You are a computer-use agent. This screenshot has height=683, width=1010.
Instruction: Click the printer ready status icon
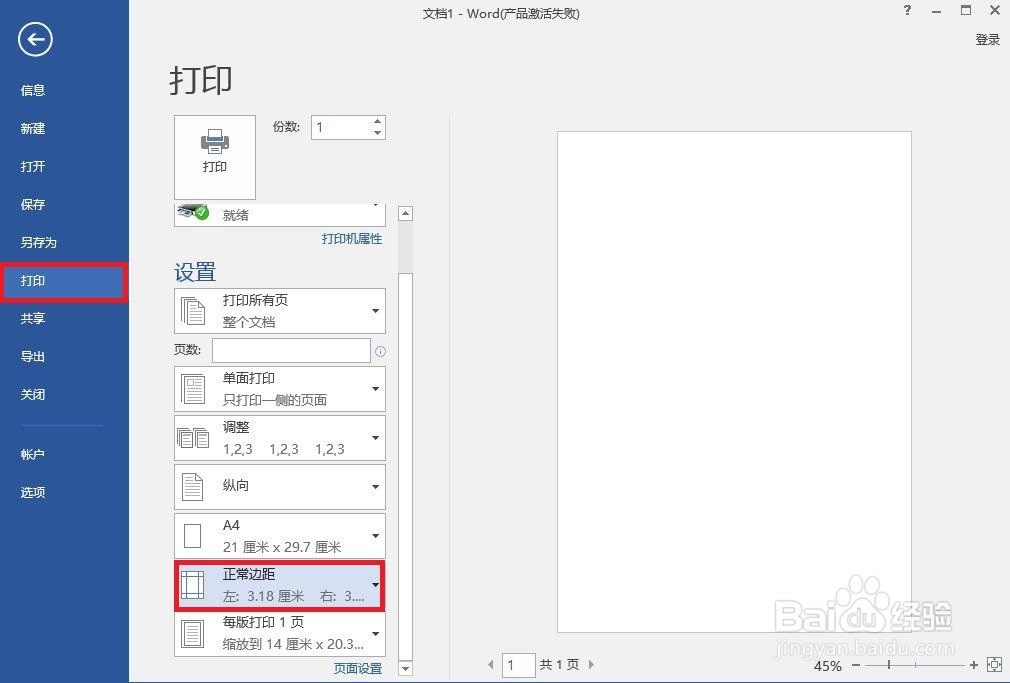[x=193, y=211]
